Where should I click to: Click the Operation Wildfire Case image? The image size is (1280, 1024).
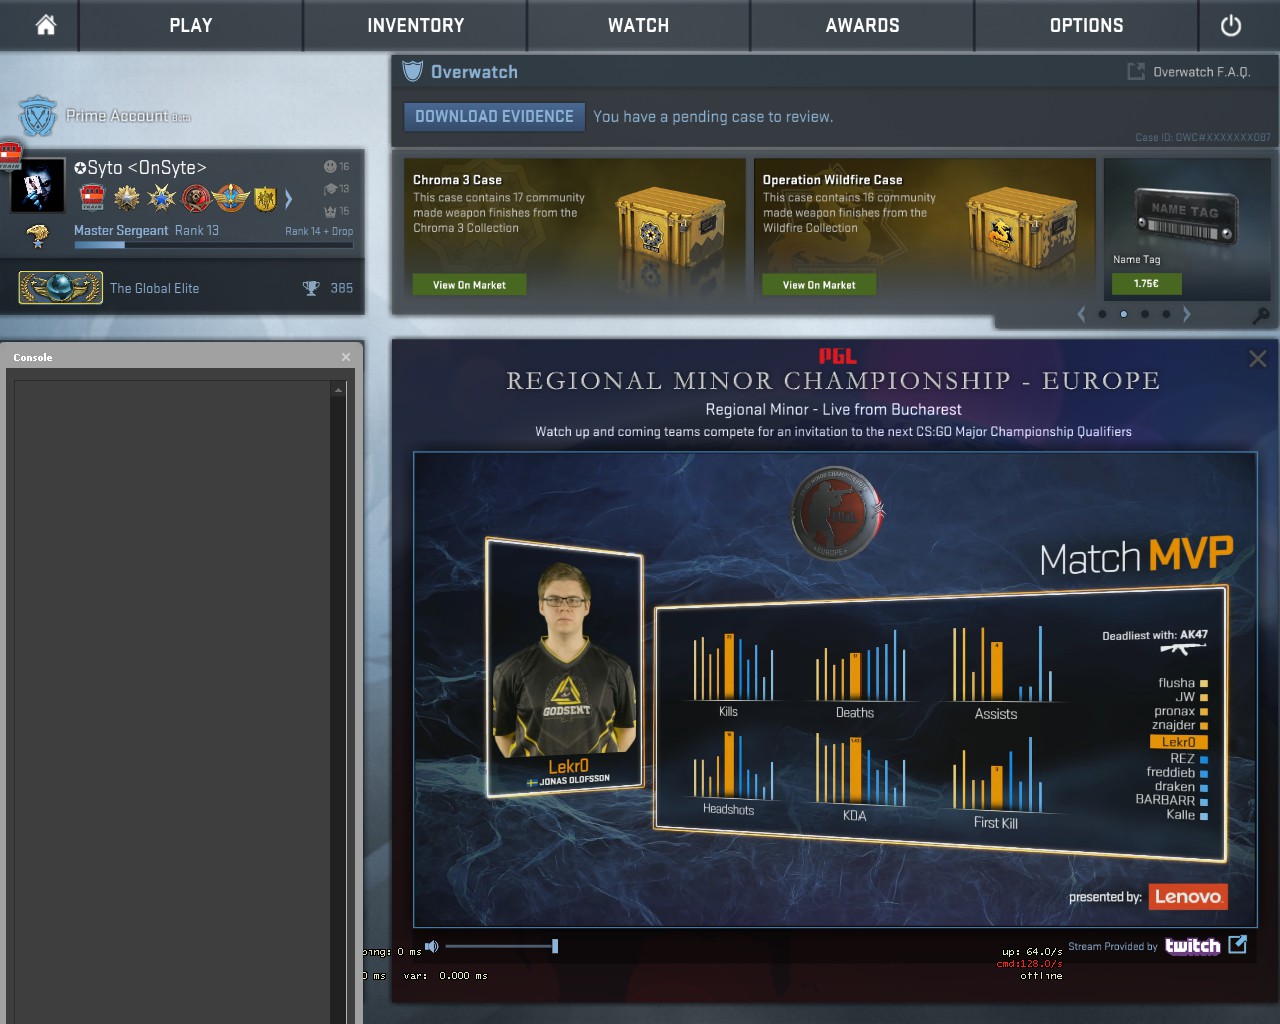tap(1020, 228)
